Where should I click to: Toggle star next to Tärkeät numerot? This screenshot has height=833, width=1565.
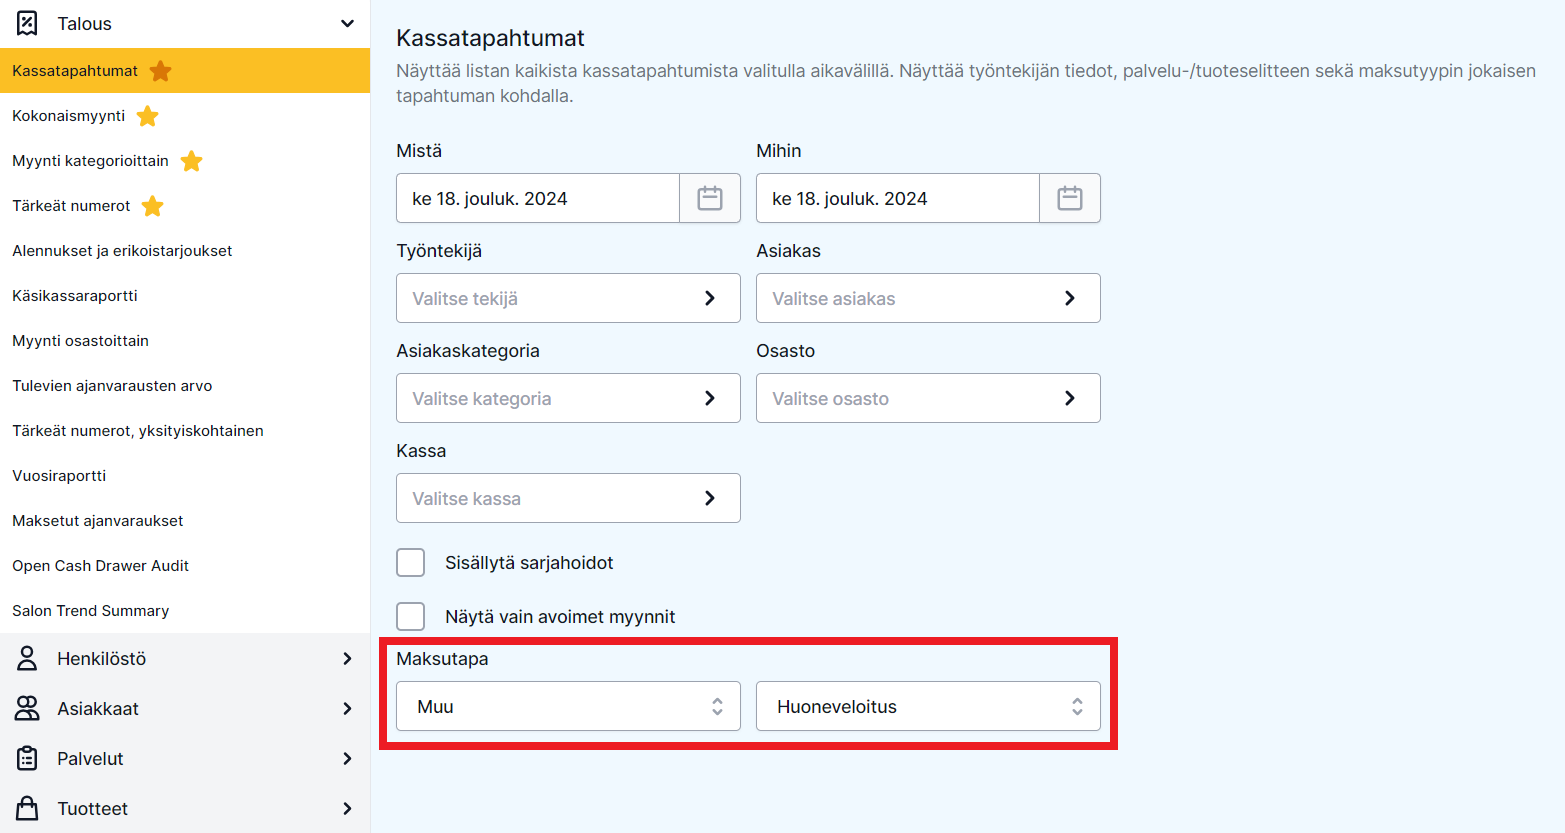coord(152,206)
